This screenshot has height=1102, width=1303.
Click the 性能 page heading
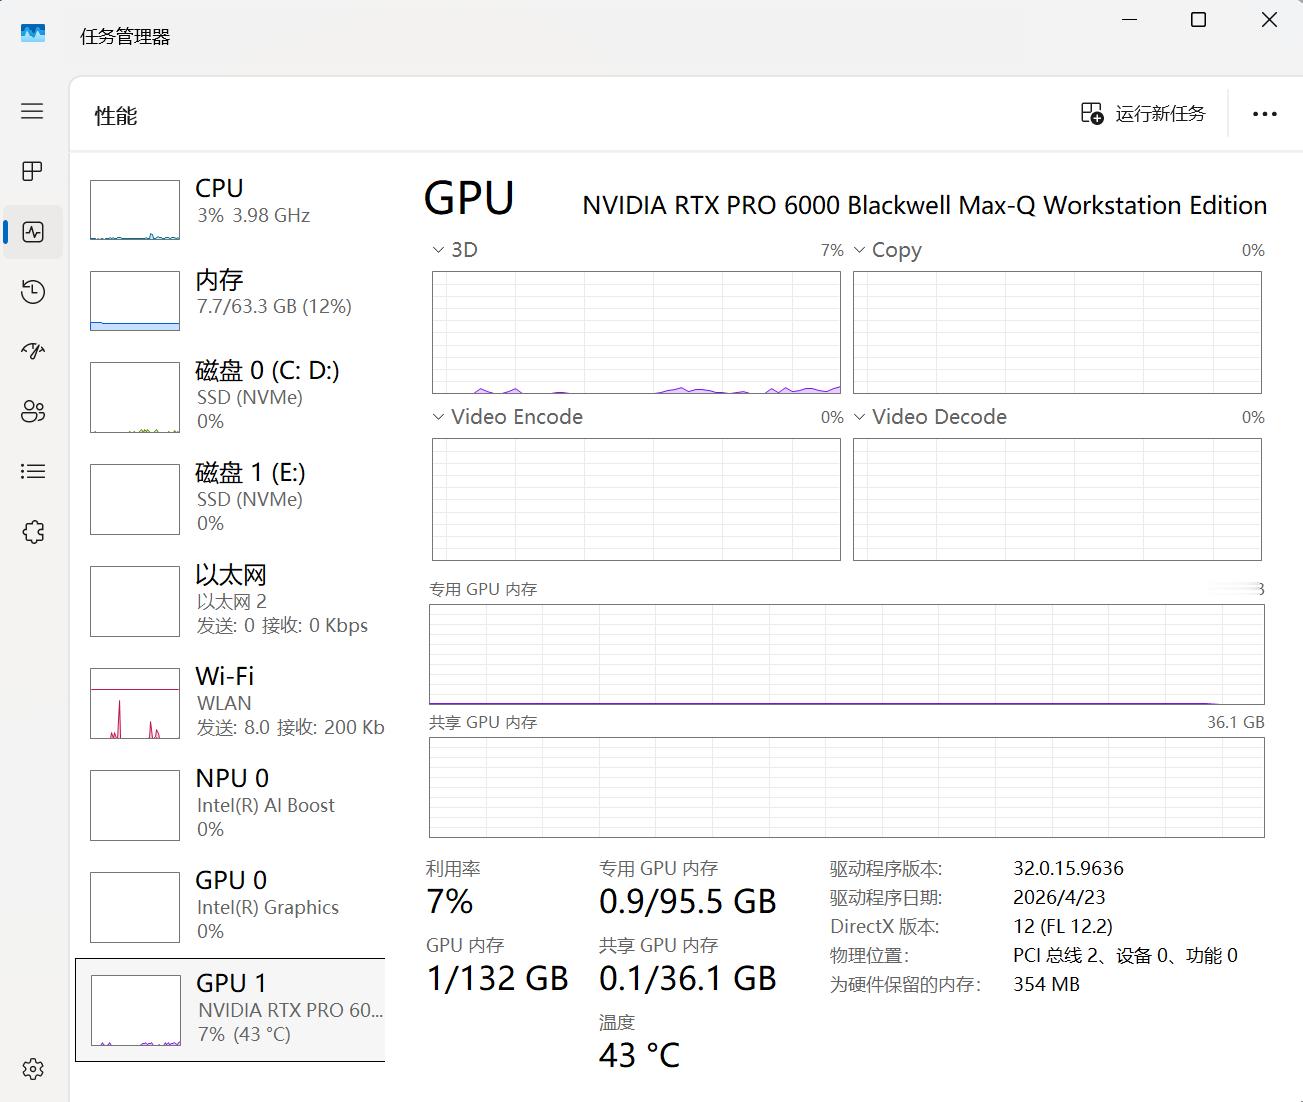(x=116, y=116)
